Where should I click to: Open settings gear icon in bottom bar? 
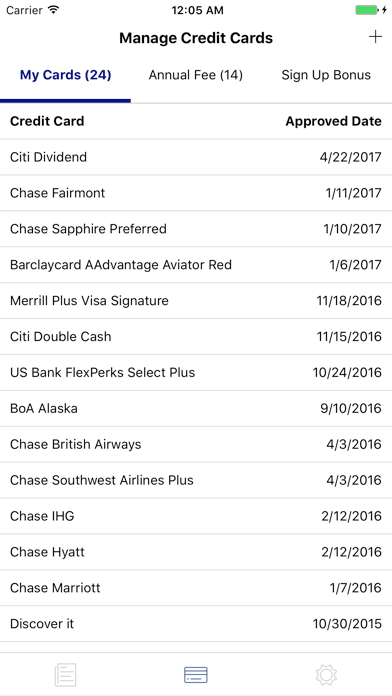[x=326, y=675]
